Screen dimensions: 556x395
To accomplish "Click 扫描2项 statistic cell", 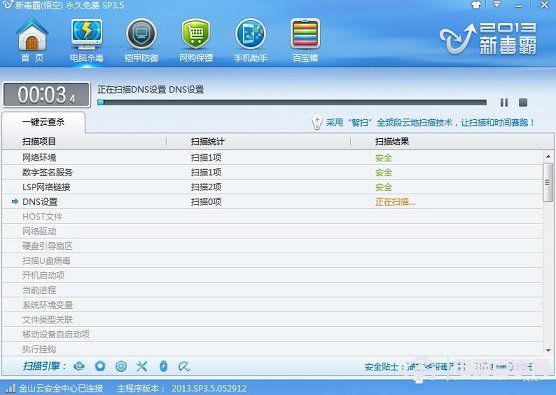I will 206,187.
